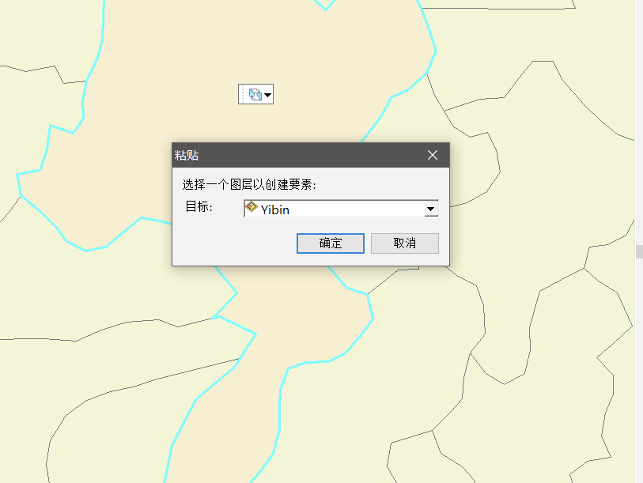Click the selection chip icon on map
Image resolution: width=643 pixels, height=483 pixels.
click(x=255, y=95)
